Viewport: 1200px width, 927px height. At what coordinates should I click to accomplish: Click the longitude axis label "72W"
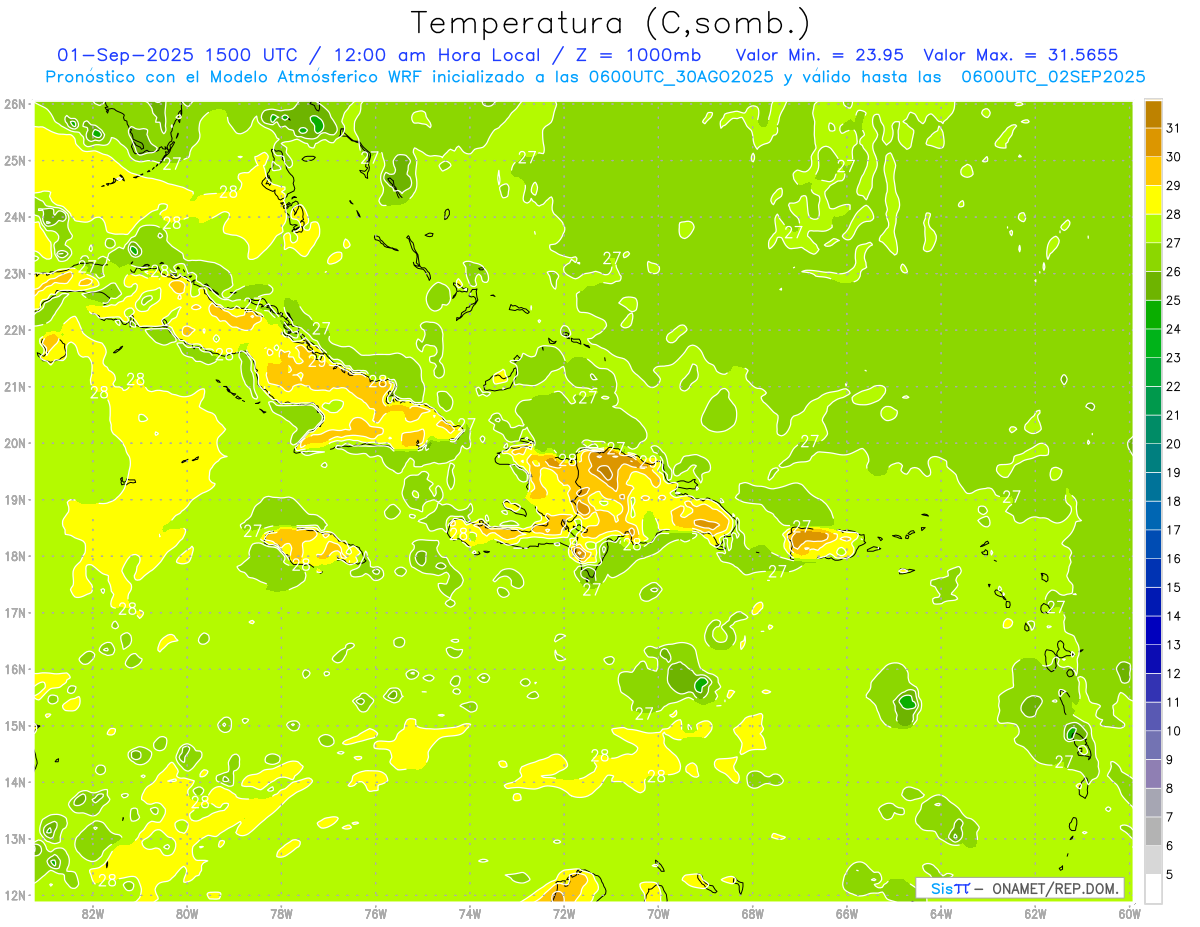pyautogui.click(x=564, y=913)
